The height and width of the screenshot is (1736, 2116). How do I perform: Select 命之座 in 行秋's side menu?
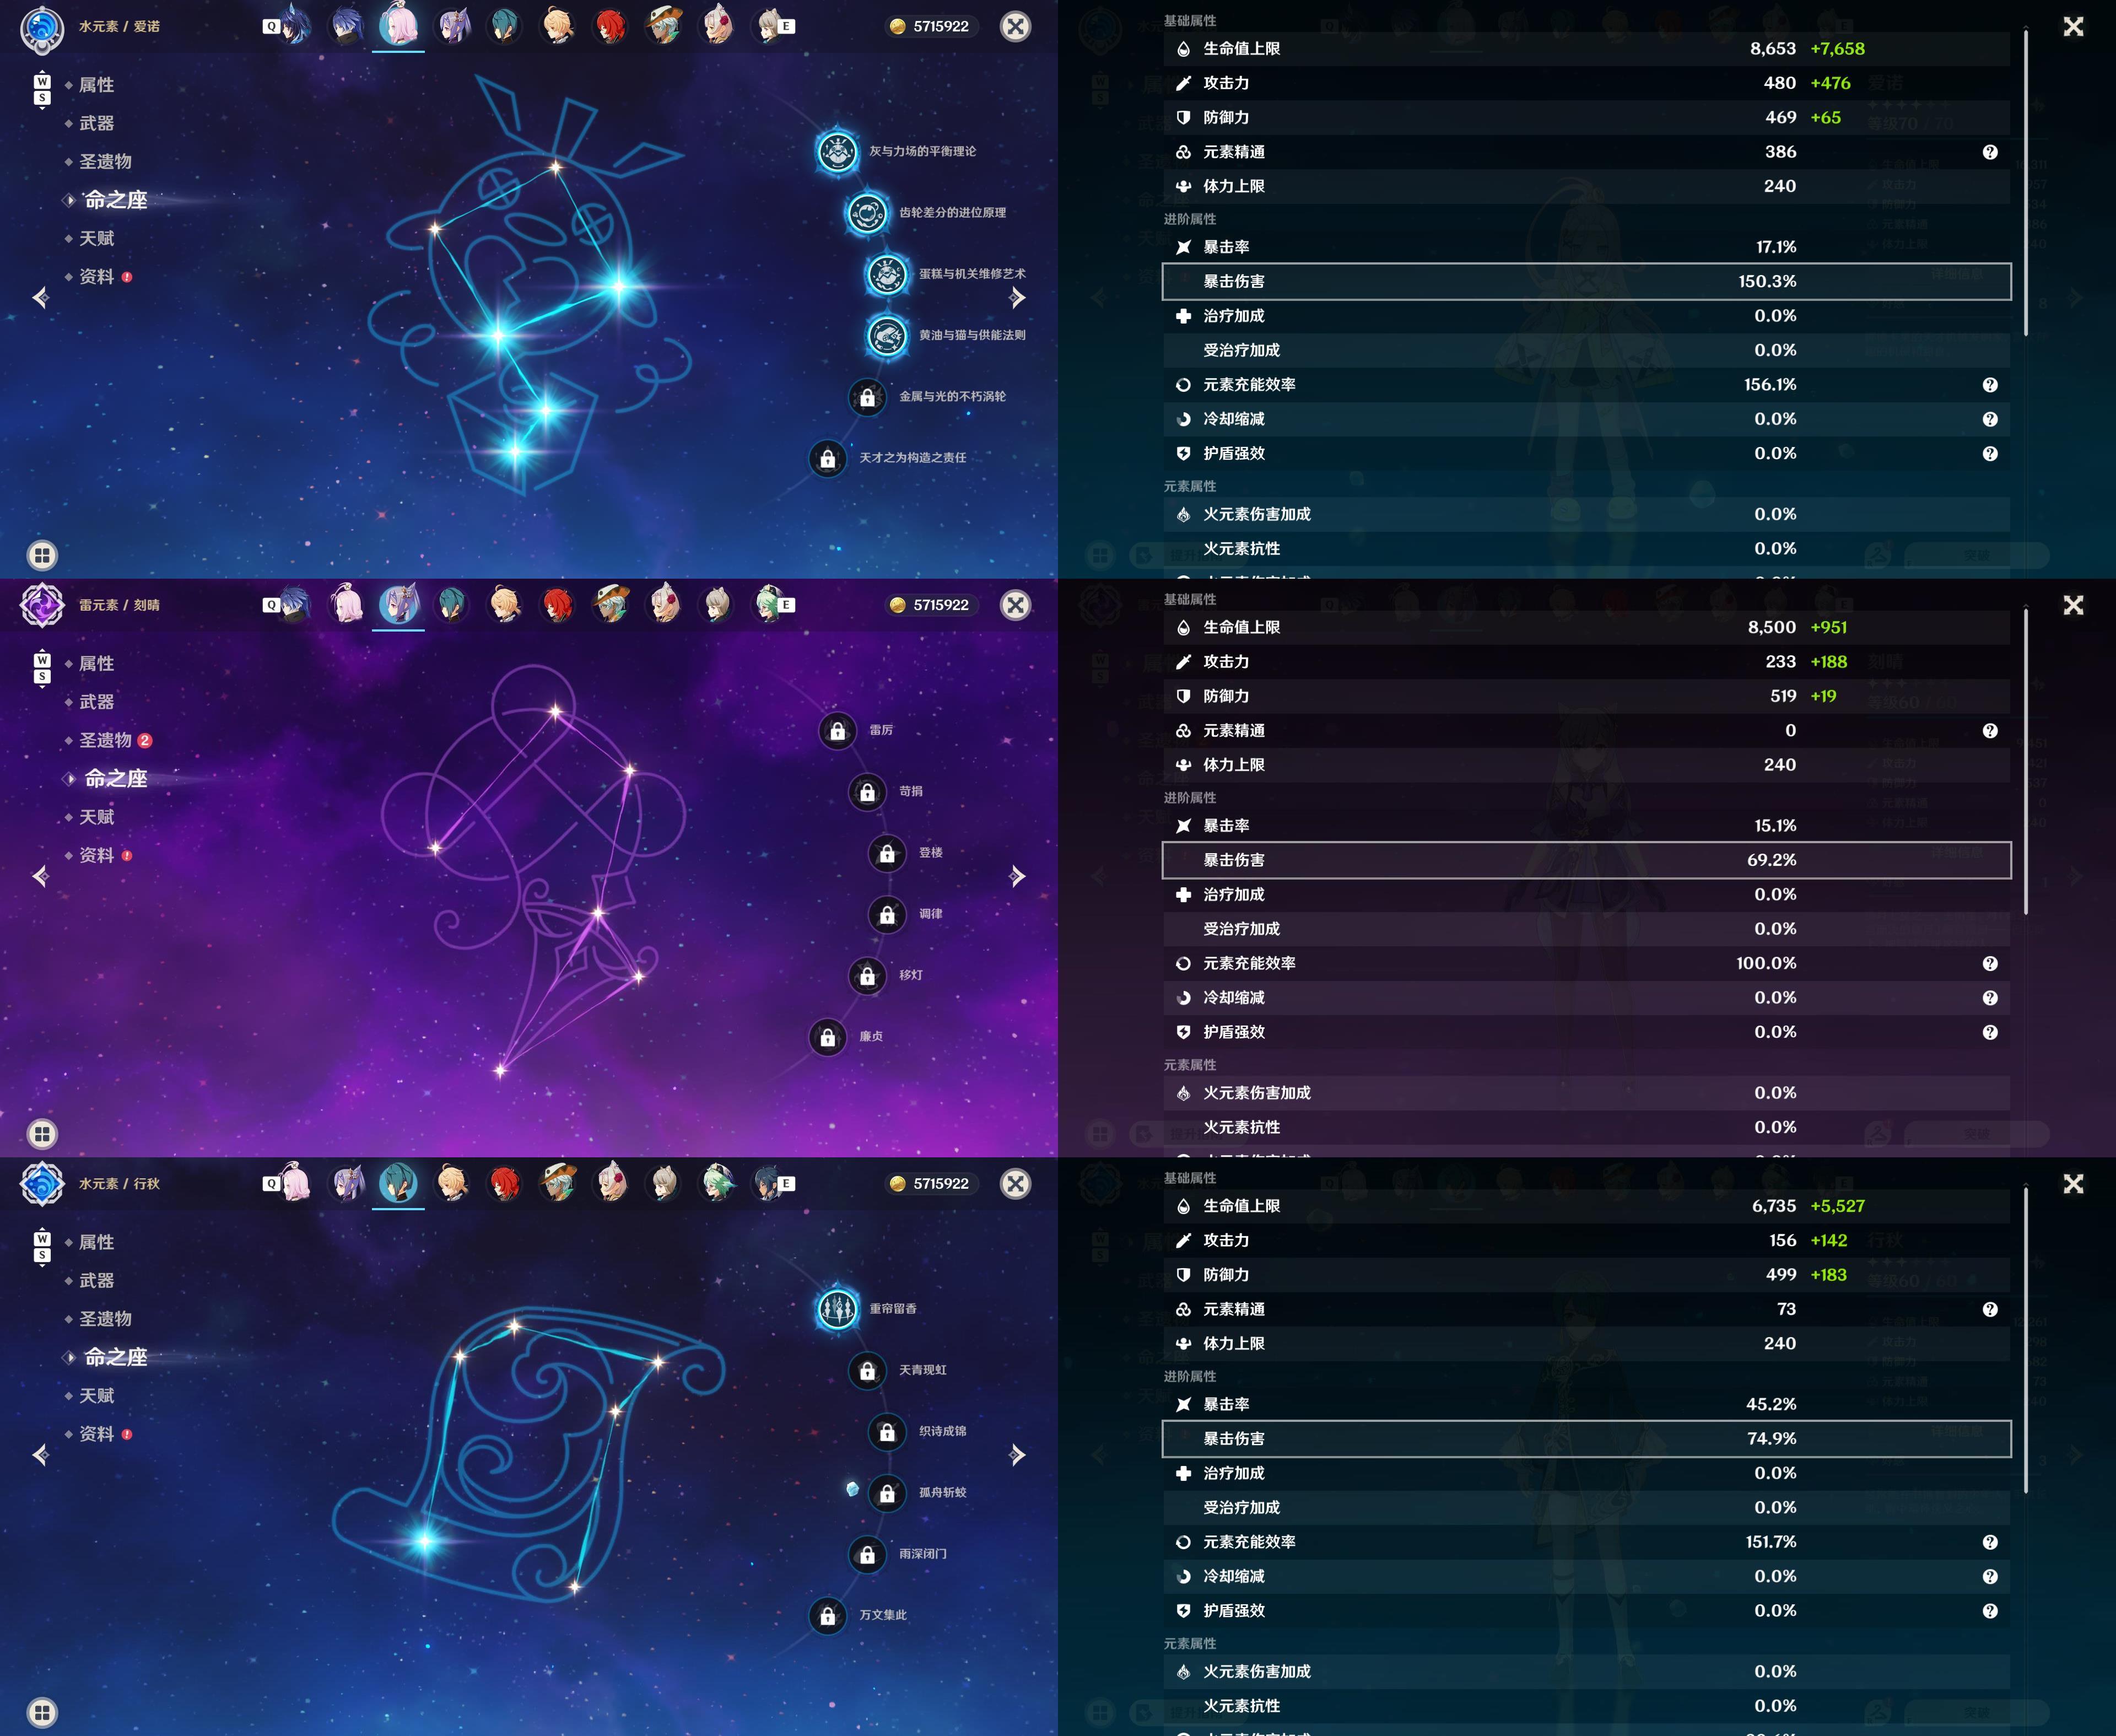point(115,1357)
